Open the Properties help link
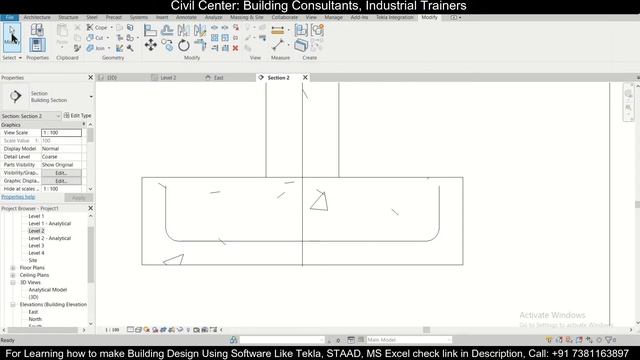 pos(18,197)
